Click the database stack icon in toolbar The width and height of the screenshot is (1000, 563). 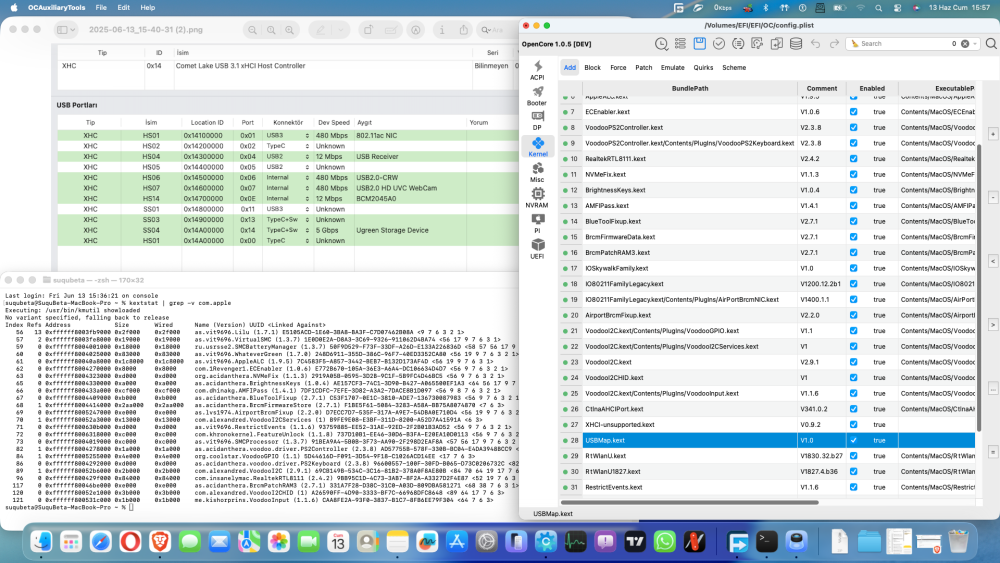(x=795, y=43)
